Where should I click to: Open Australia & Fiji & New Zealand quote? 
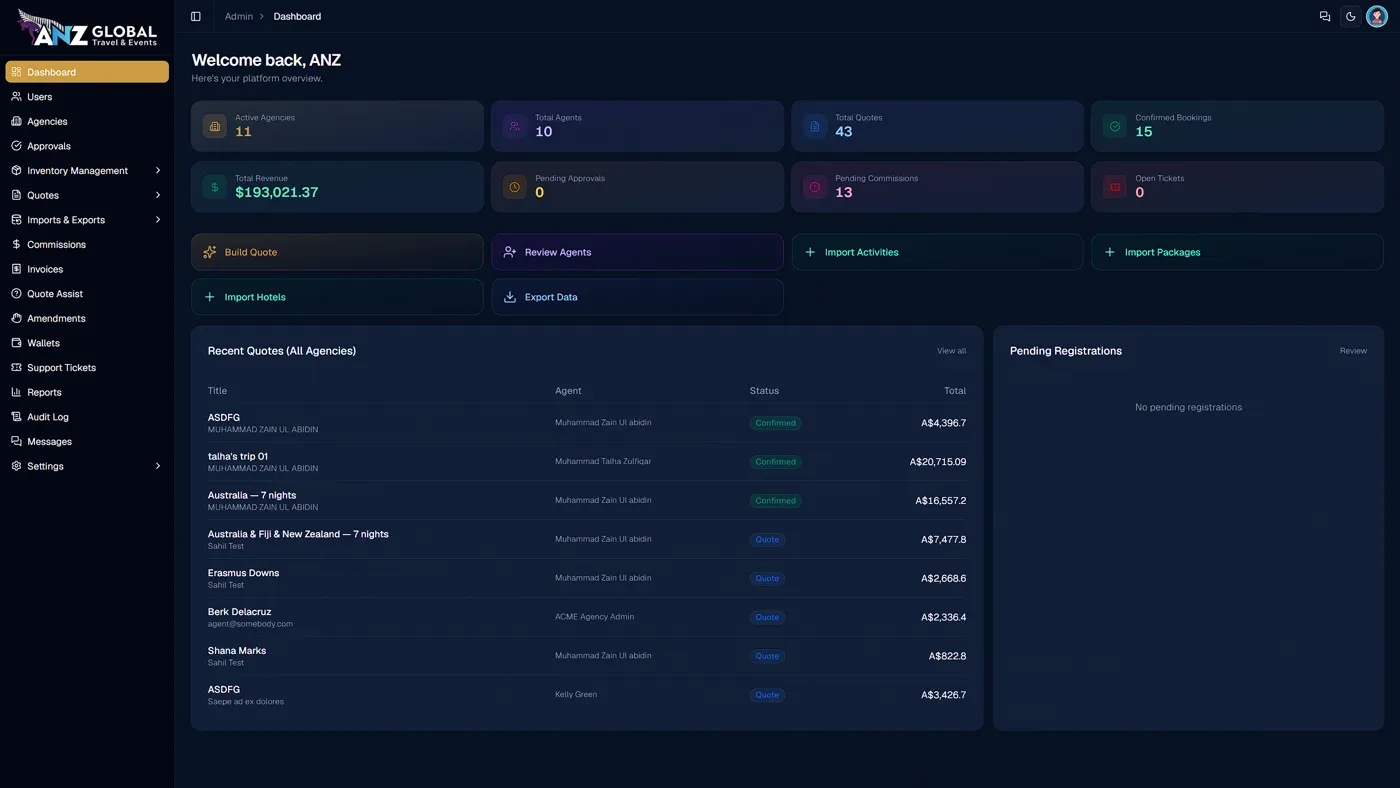[x=587, y=539]
